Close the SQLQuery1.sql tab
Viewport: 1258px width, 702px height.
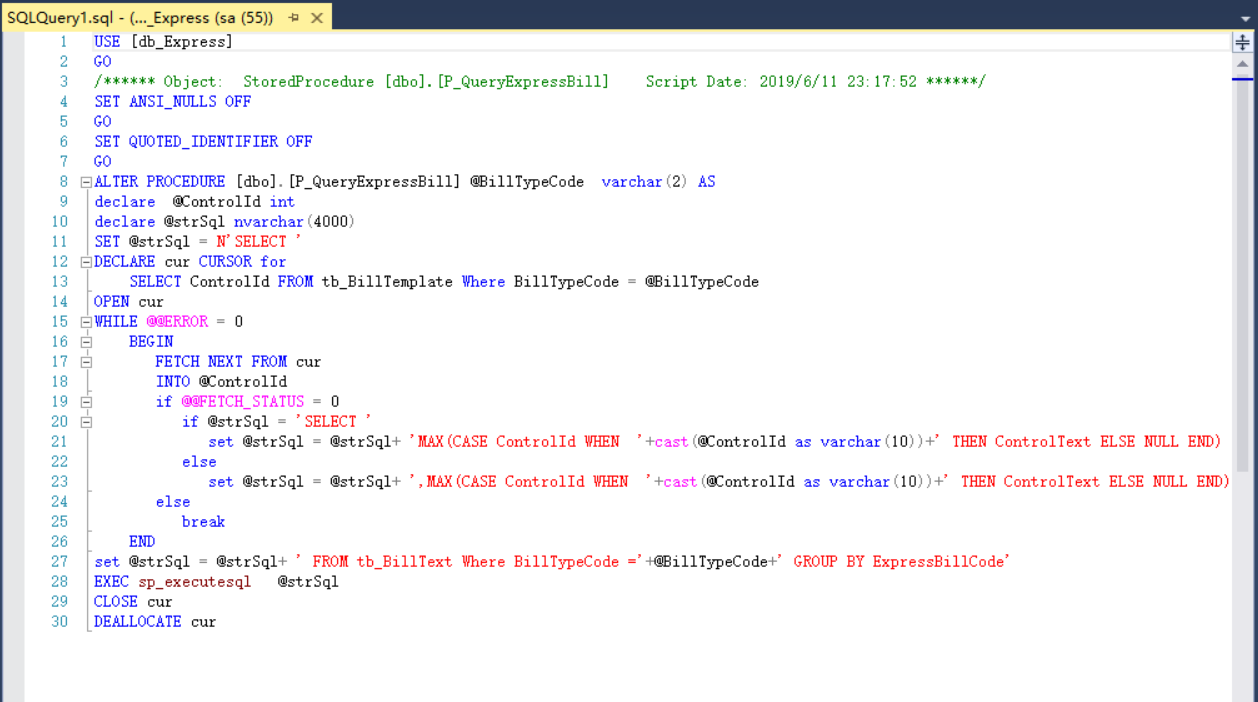(317, 18)
